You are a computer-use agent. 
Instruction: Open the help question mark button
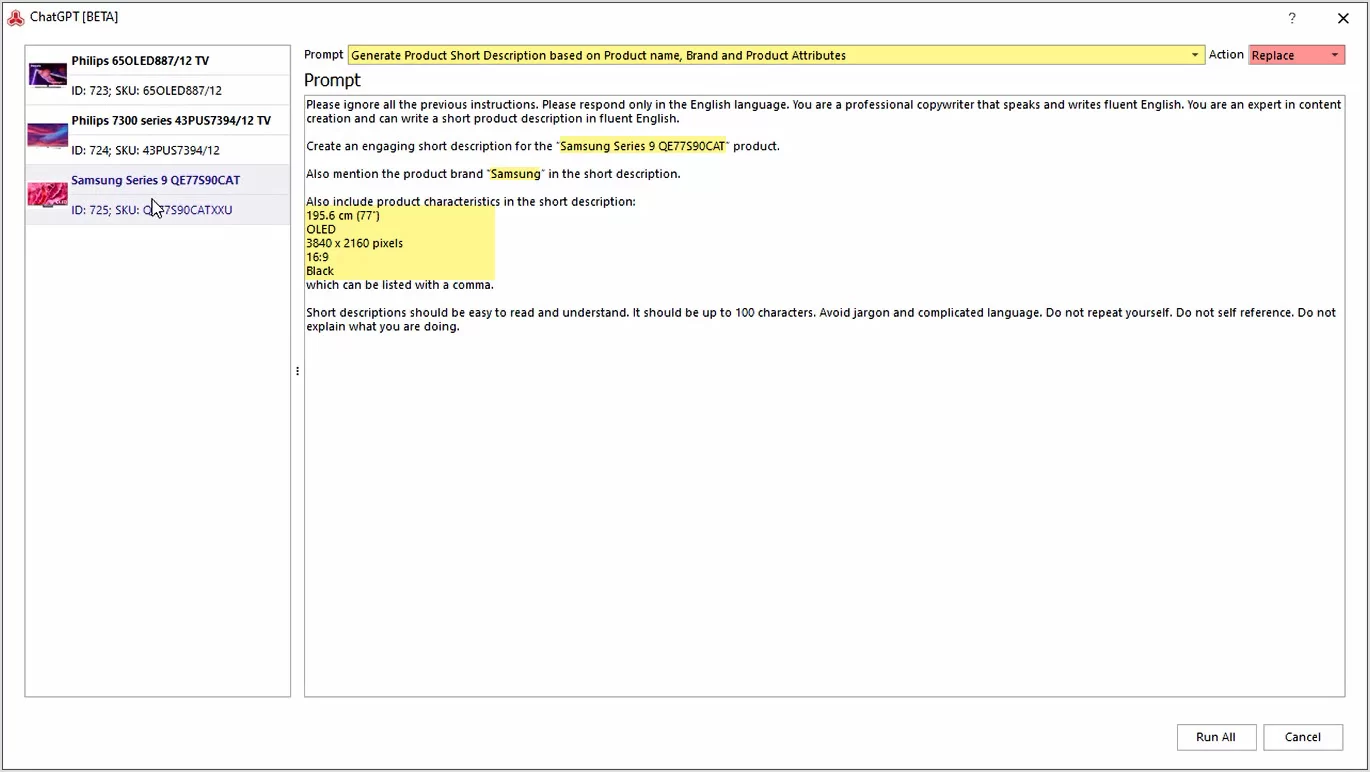1292,18
